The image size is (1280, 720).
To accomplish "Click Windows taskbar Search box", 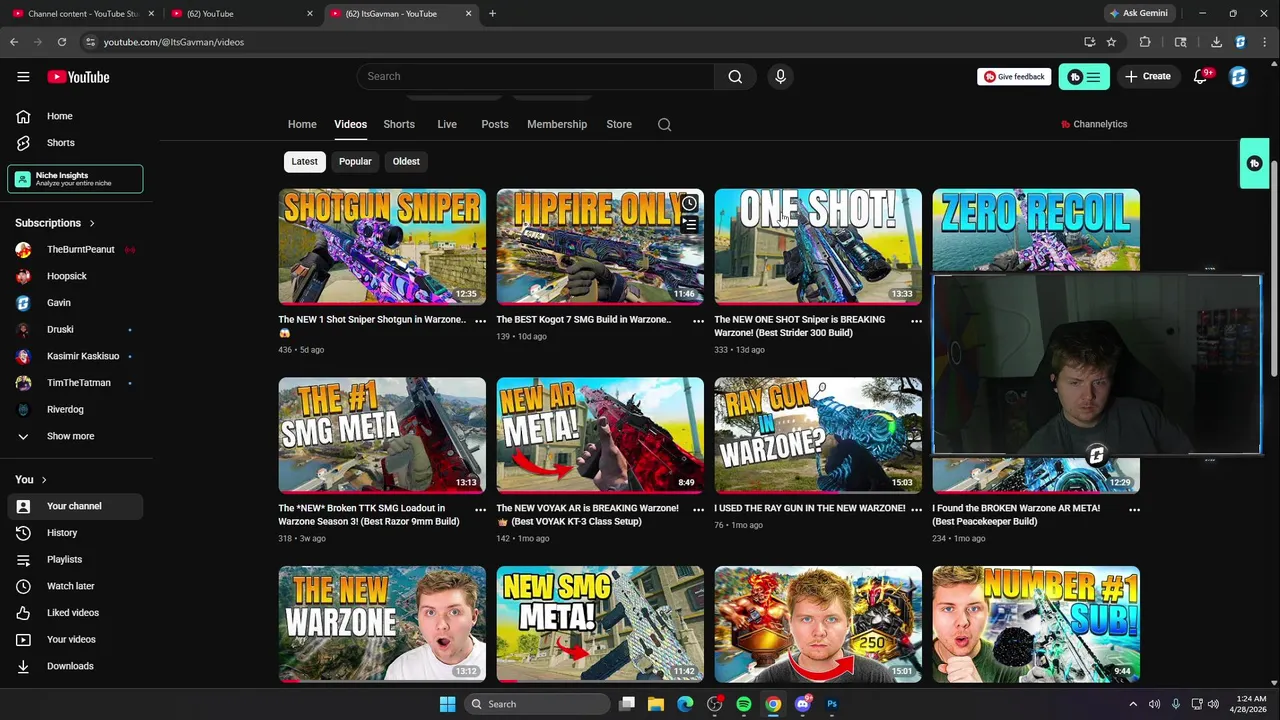I will point(536,704).
